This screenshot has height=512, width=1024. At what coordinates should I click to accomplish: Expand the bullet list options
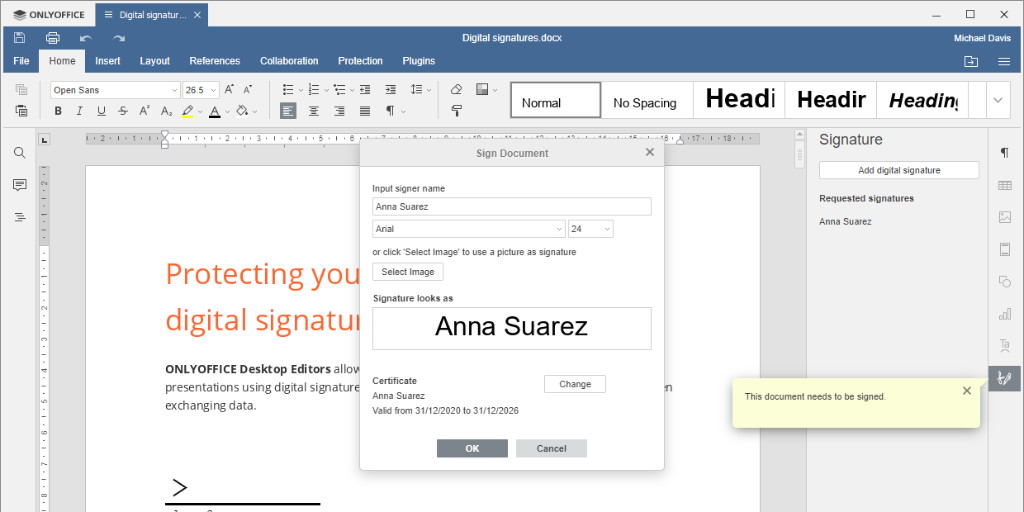pos(300,90)
